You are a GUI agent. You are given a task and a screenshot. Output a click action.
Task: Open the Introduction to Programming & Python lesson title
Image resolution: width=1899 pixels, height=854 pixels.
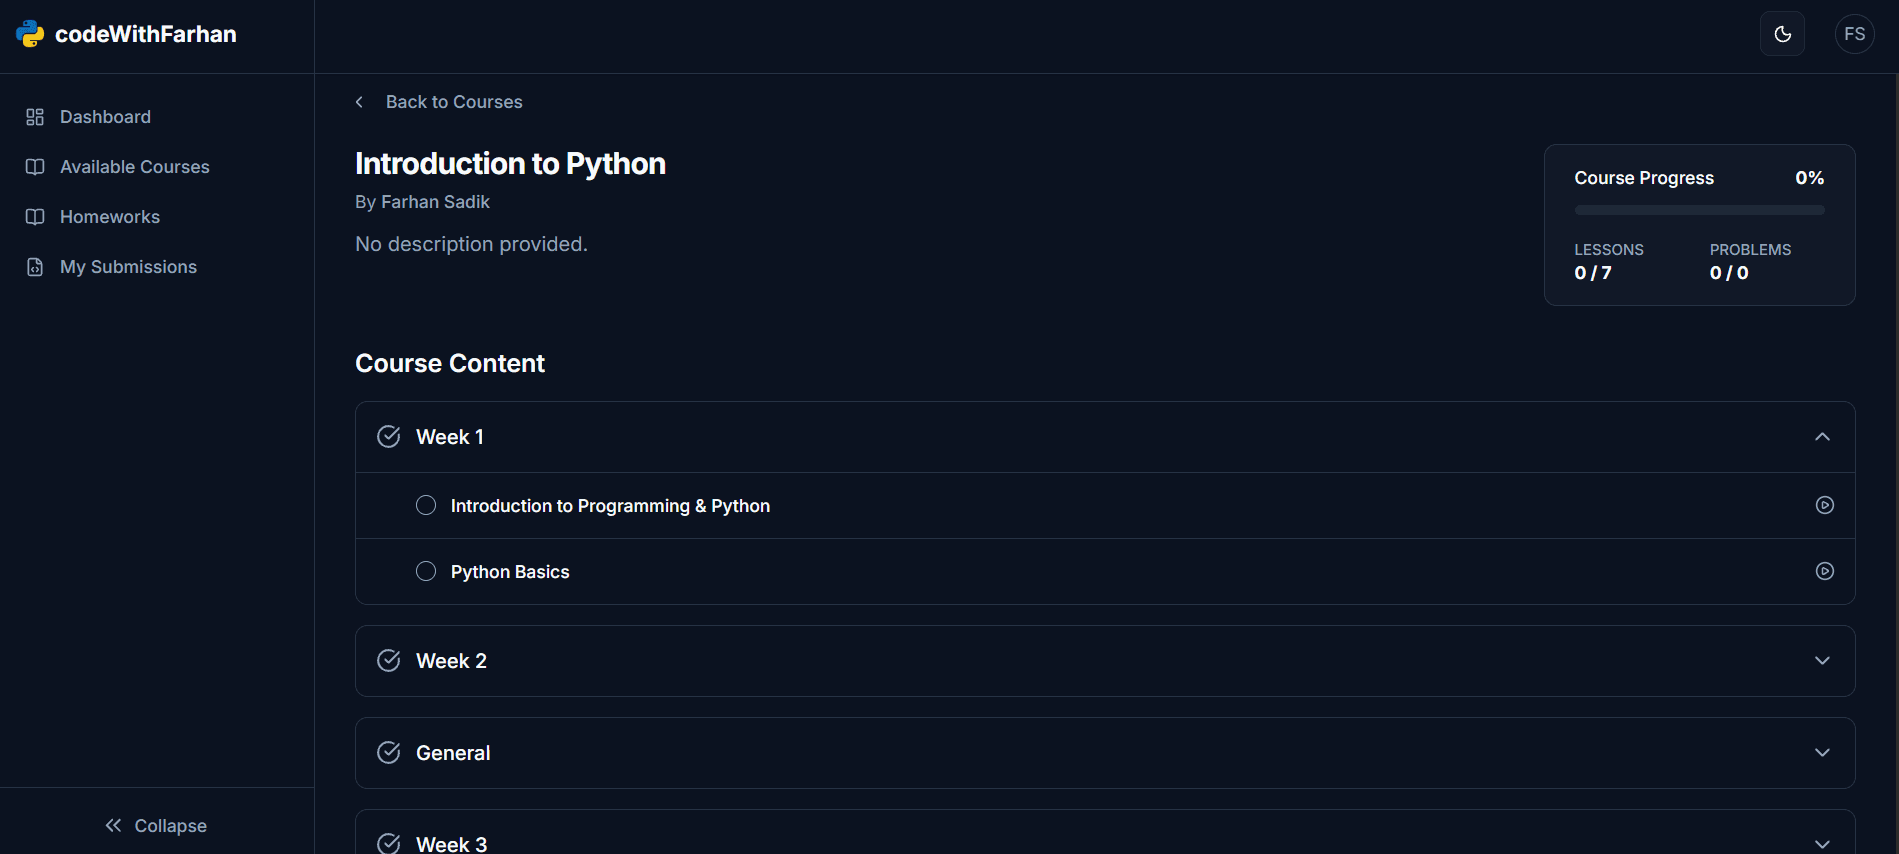[x=610, y=506]
